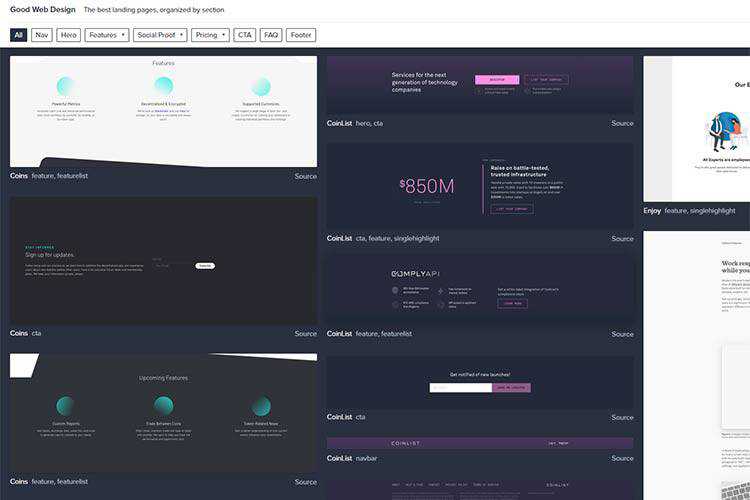Click the Good Web Design site title
This screenshot has width=750, height=500.
point(41,10)
